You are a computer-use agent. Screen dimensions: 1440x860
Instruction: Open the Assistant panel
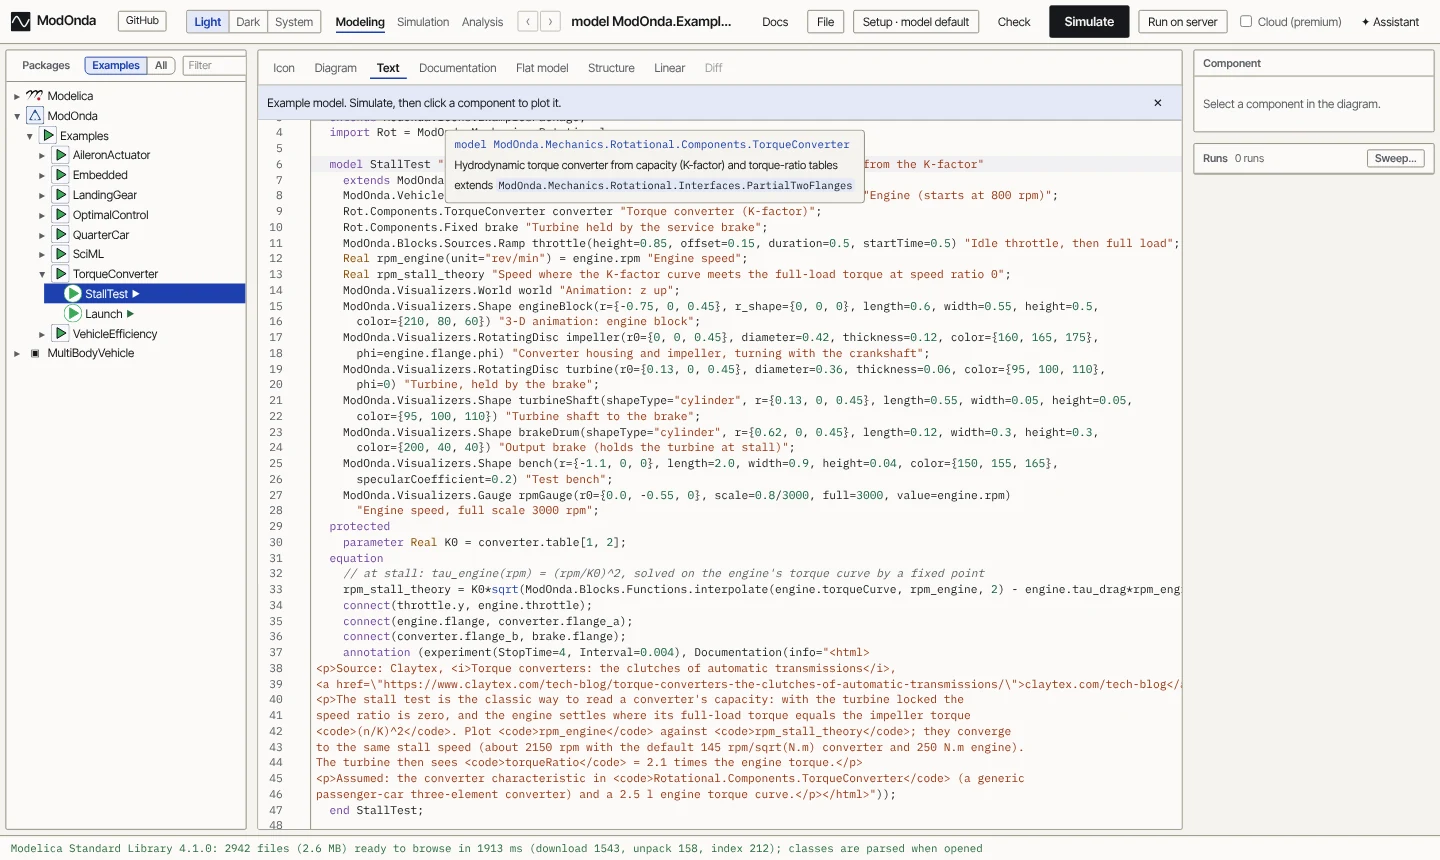(1390, 22)
